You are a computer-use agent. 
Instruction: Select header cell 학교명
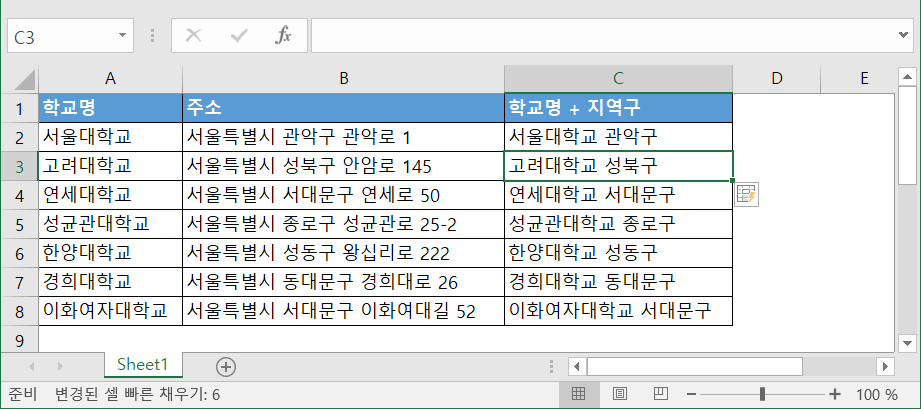(110, 108)
